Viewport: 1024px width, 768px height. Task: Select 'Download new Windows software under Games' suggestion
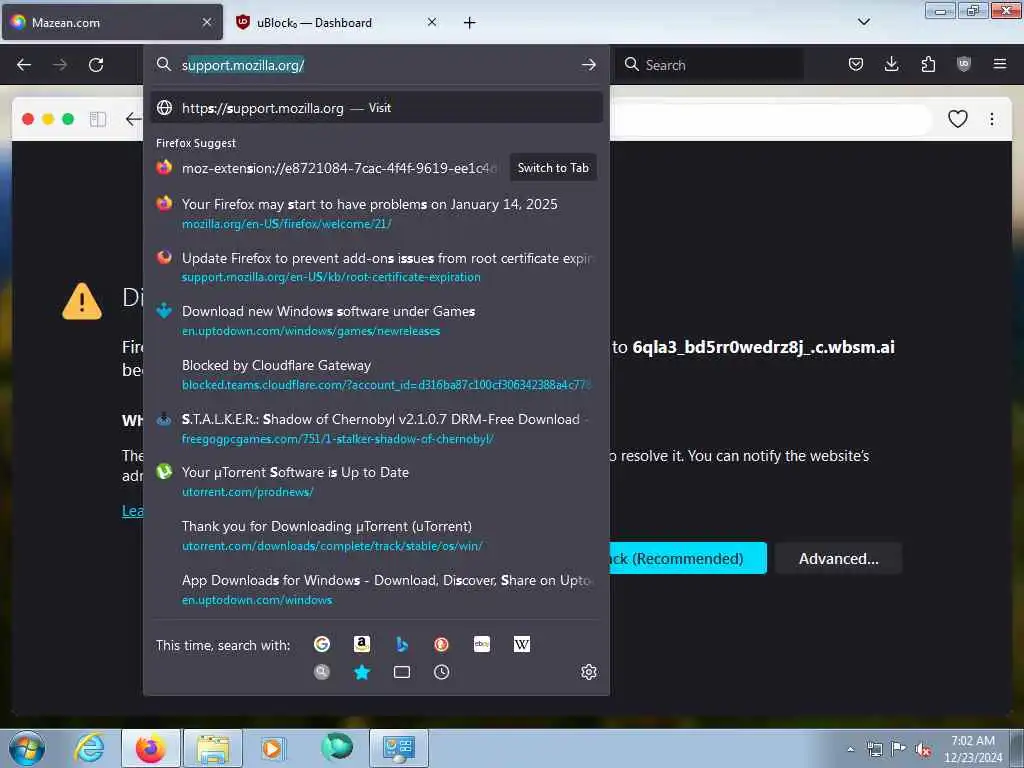(376, 320)
